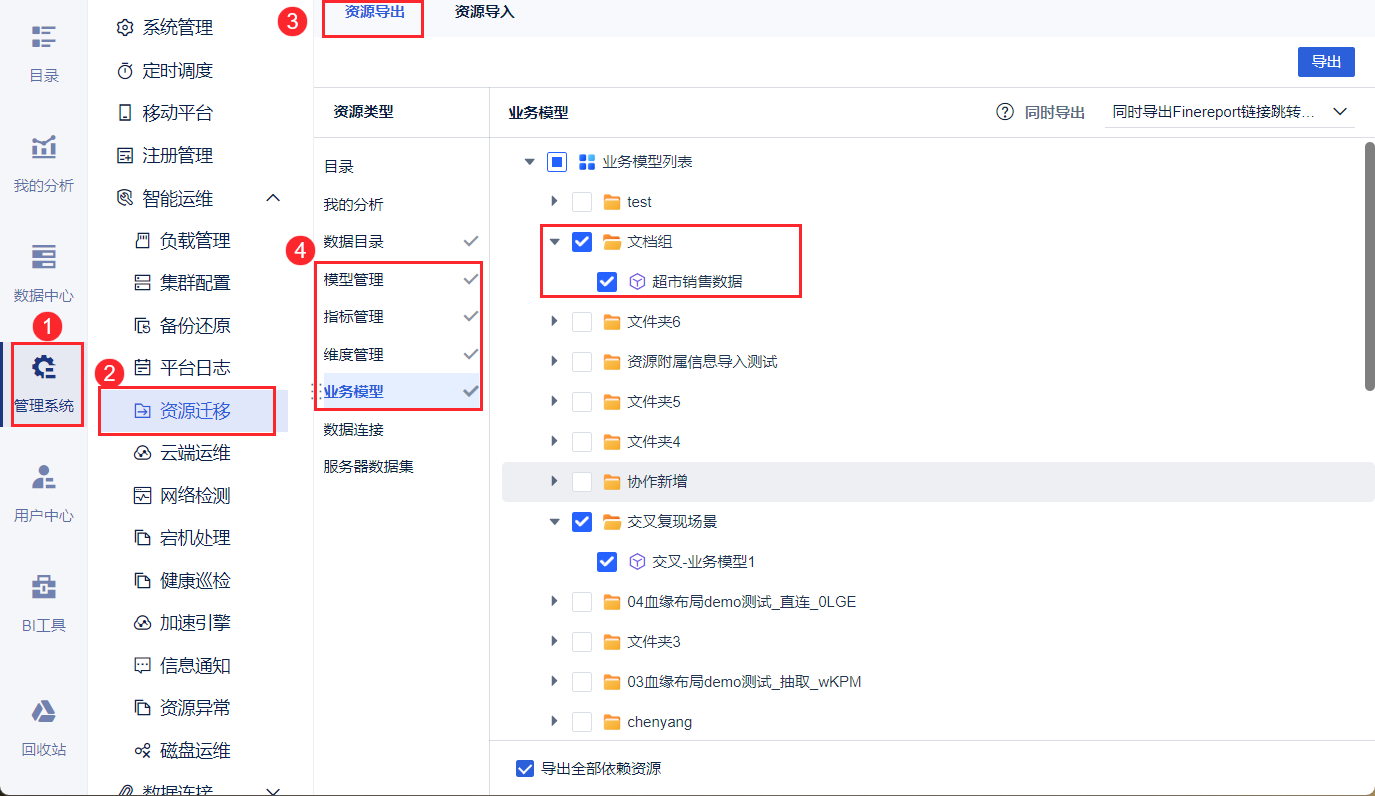1375x796 pixels.
Task: Open 平台日志 in the side menu
Action: tap(195, 368)
